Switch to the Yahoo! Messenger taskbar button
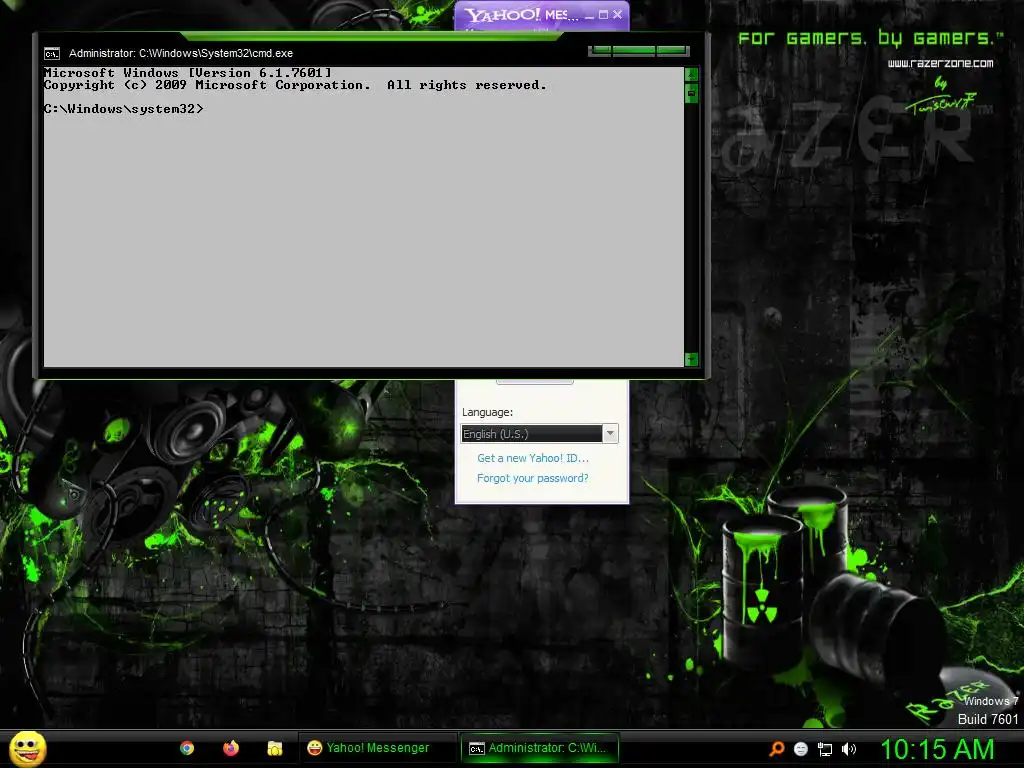Image resolution: width=1024 pixels, height=768 pixels. 377,748
